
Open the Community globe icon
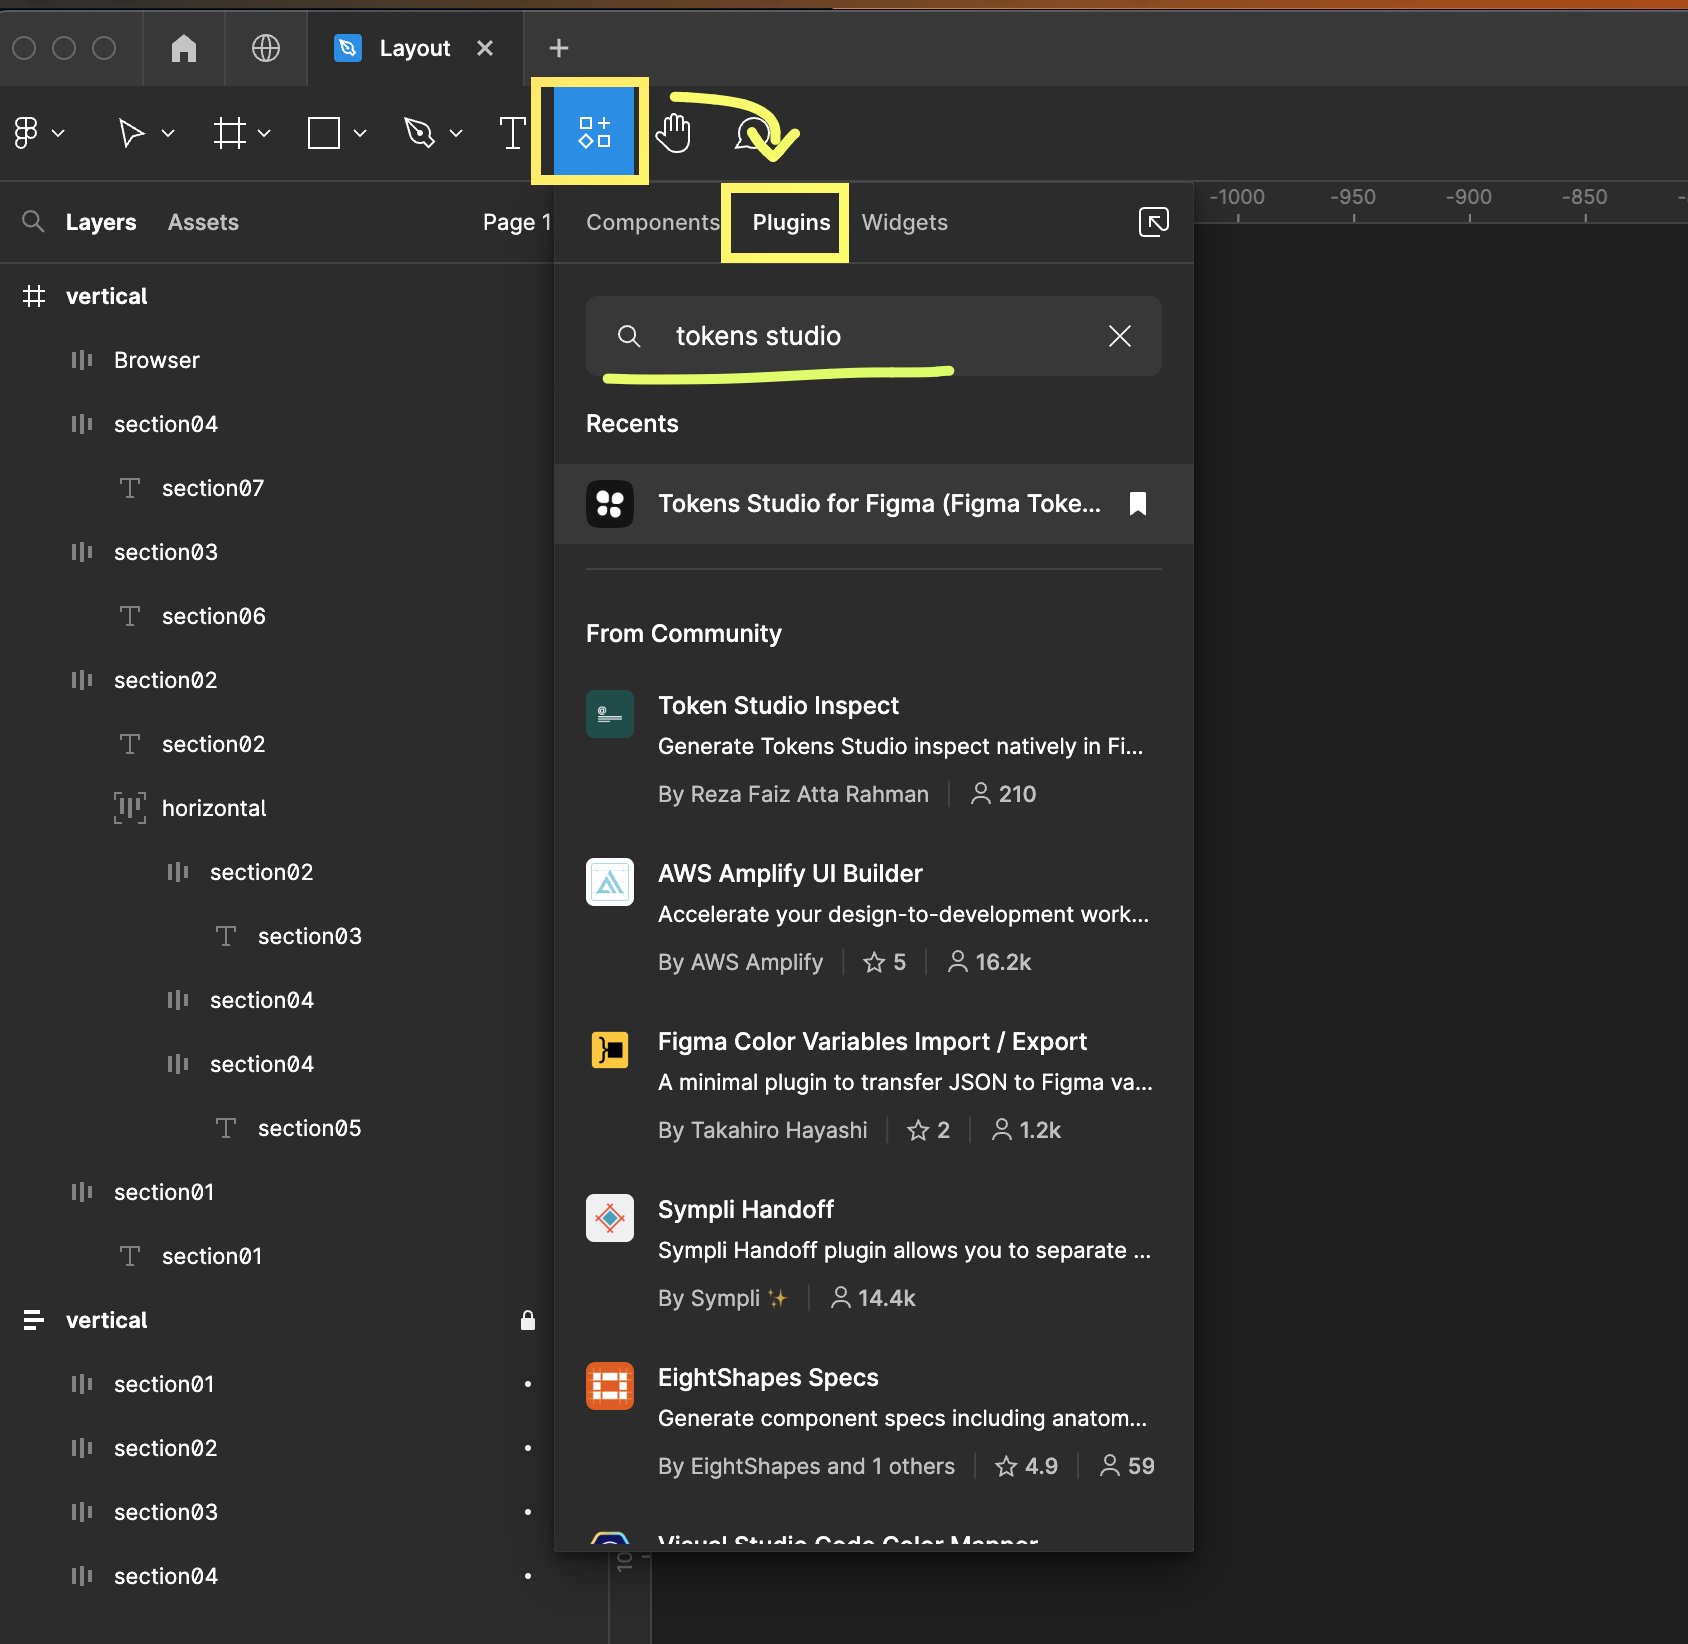[x=266, y=48]
